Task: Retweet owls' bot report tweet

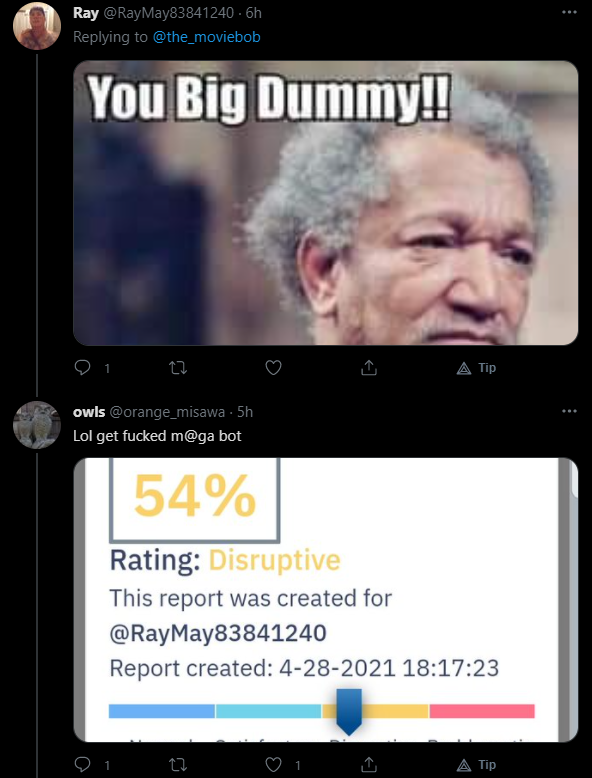Action: [x=178, y=765]
